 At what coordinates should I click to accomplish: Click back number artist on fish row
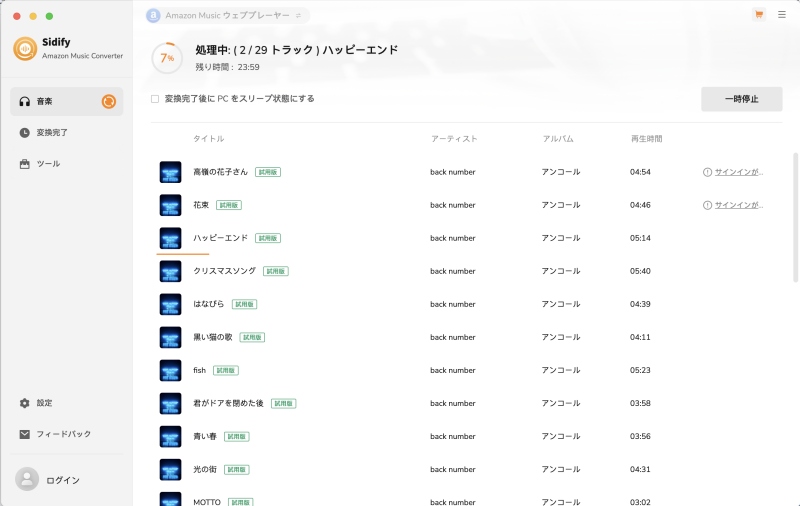click(453, 370)
